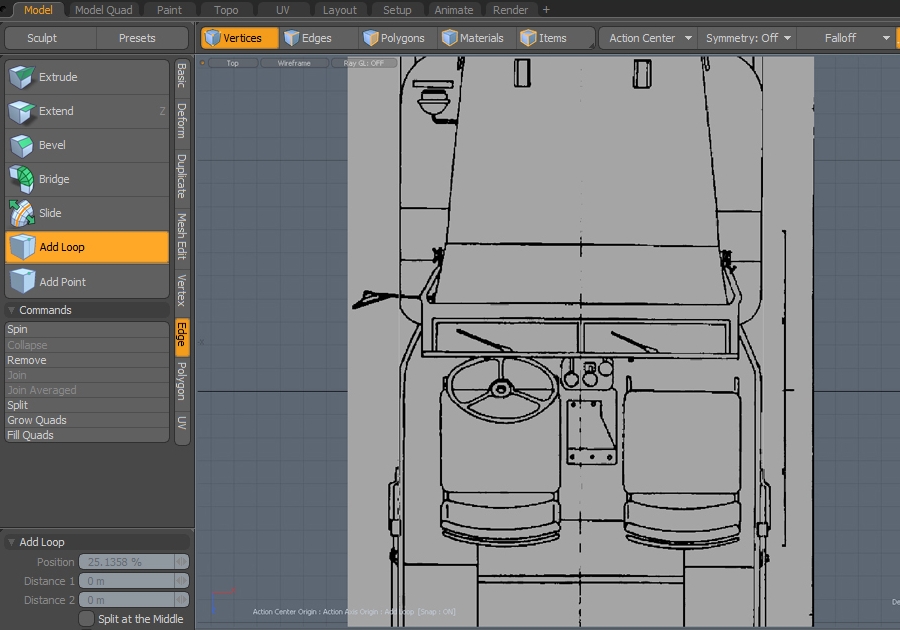Viewport: 900px width, 630px height.
Task: Click the Polygons mode cube icon
Action: tap(371, 38)
